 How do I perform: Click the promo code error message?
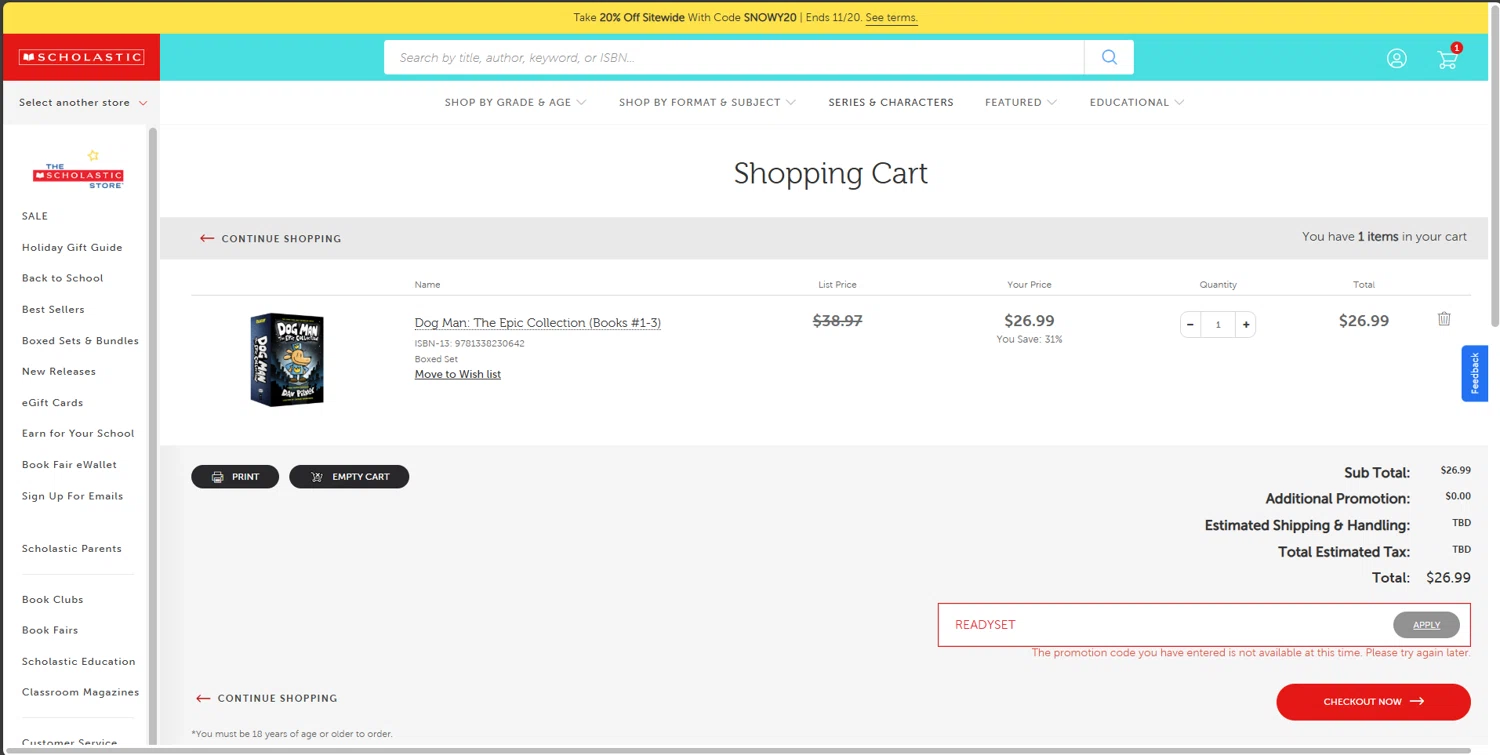pyautogui.click(x=1251, y=653)
